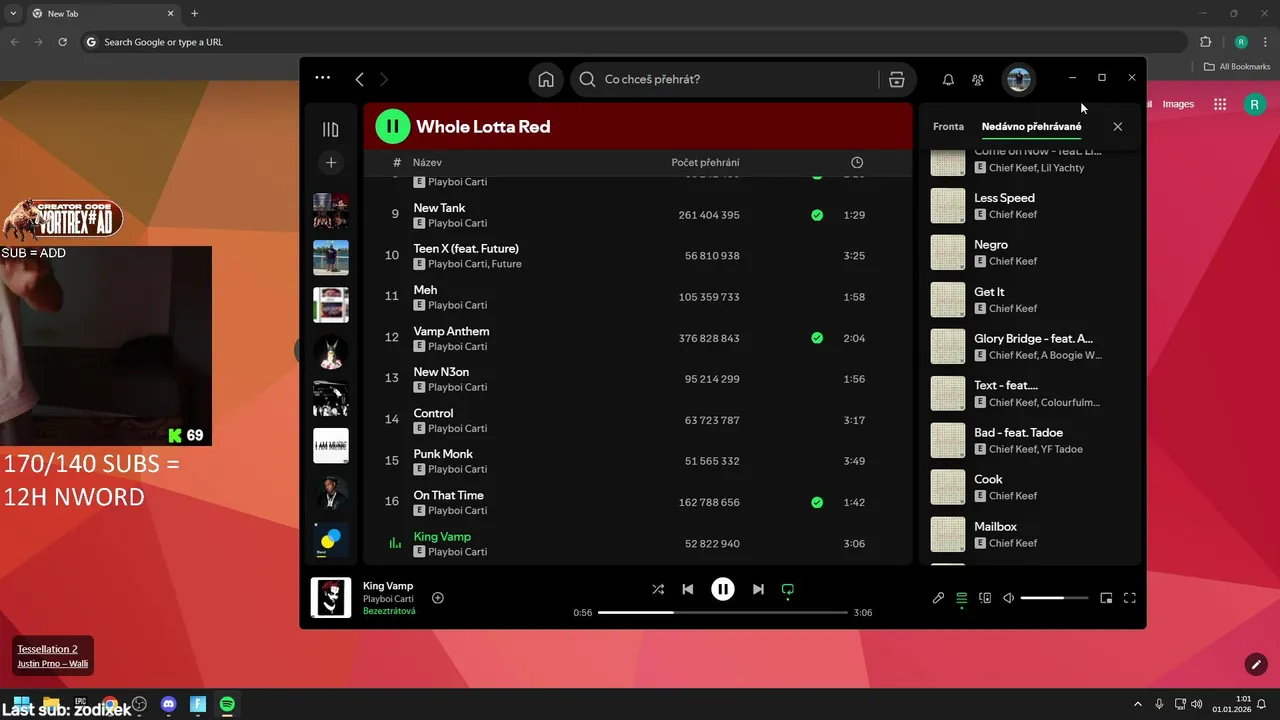Select Mailbox in recently played list
This screenshot has width=1280, height=720.
click(x=1030, y=534)
